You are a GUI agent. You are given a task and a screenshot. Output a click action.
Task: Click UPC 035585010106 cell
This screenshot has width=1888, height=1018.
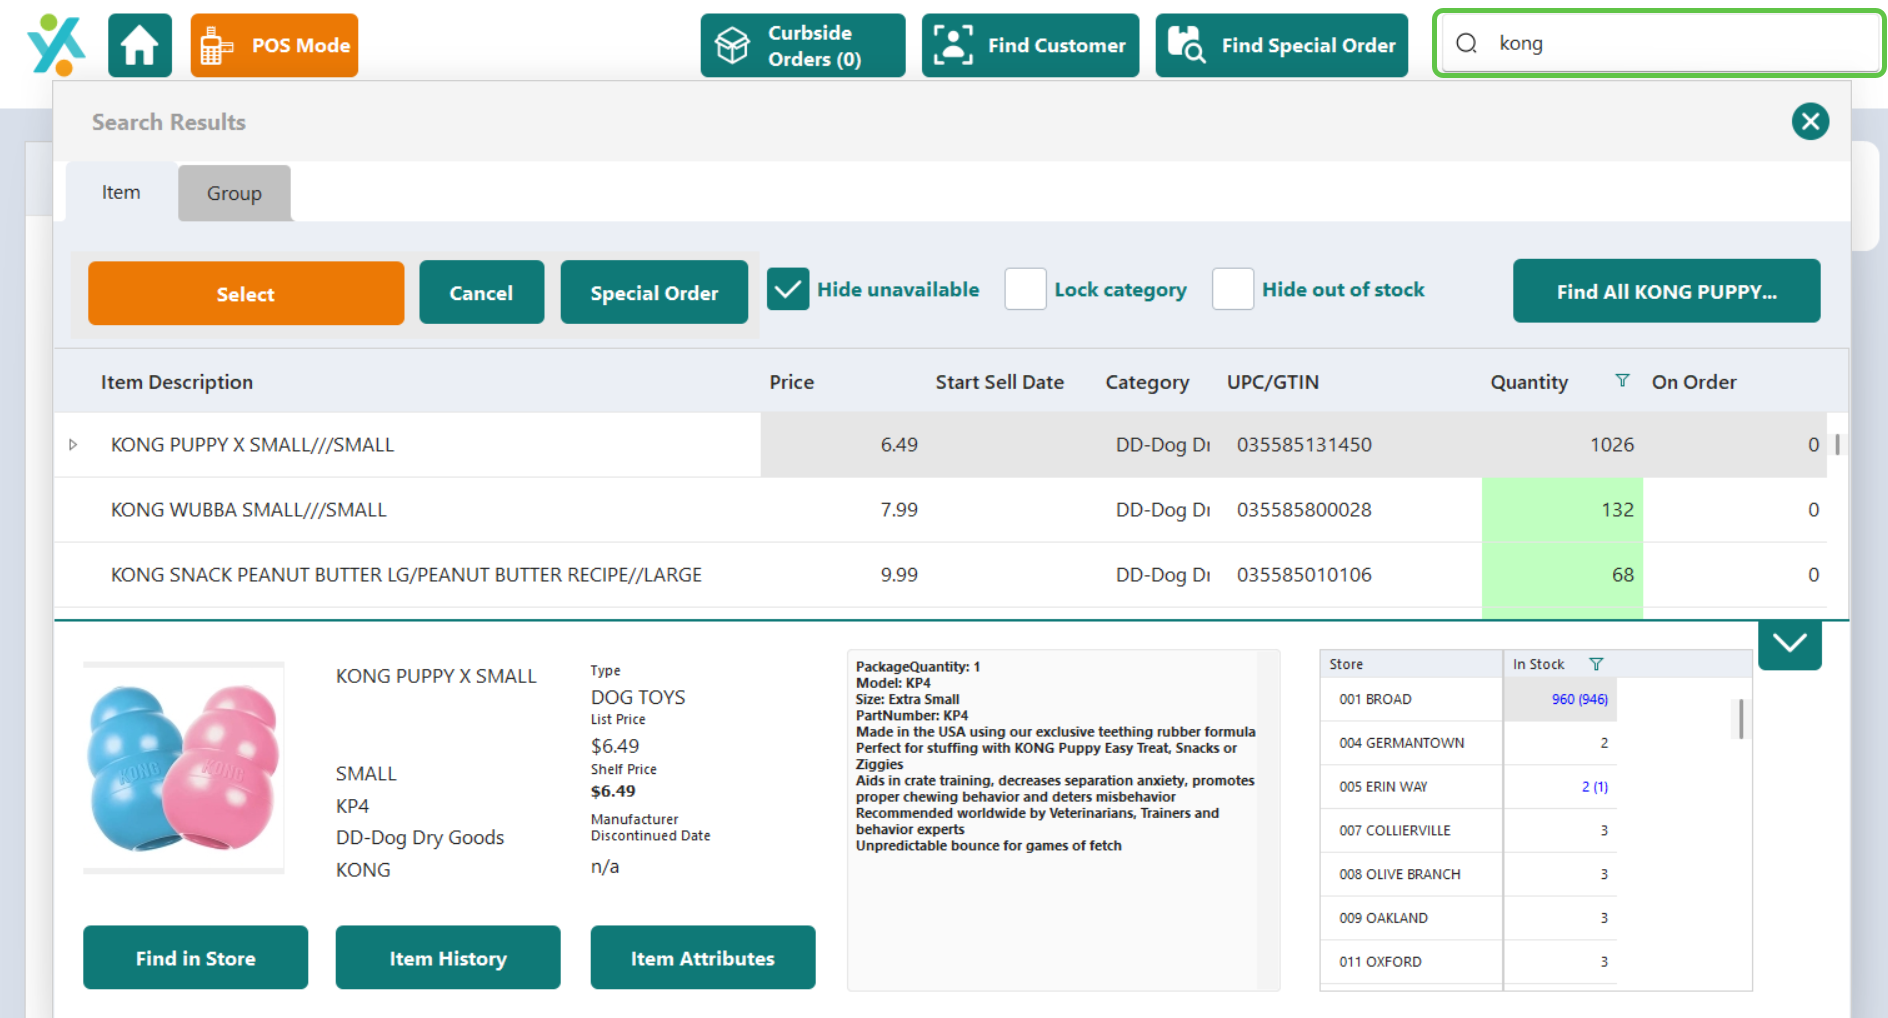click(1304, 575)
